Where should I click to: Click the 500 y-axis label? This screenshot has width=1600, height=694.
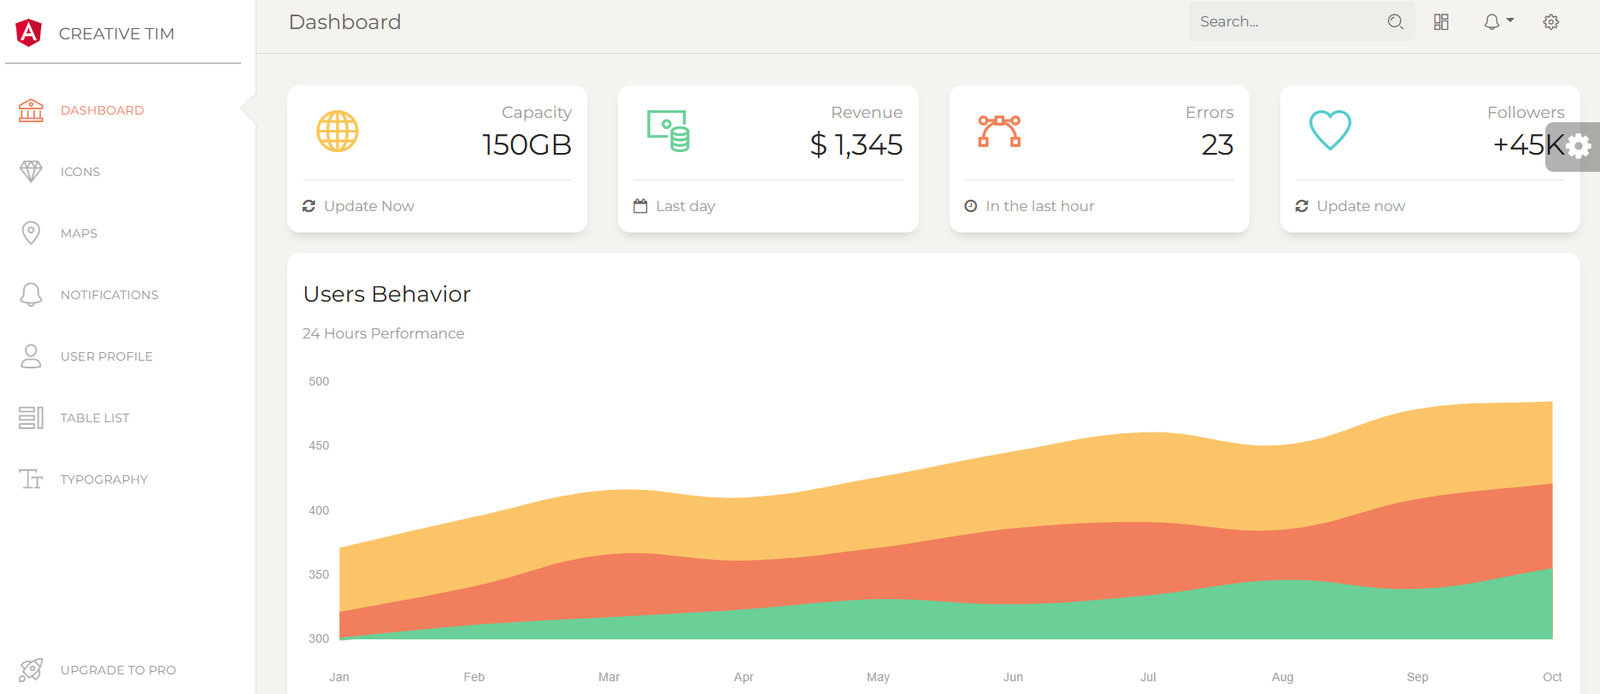click(319, 382)
